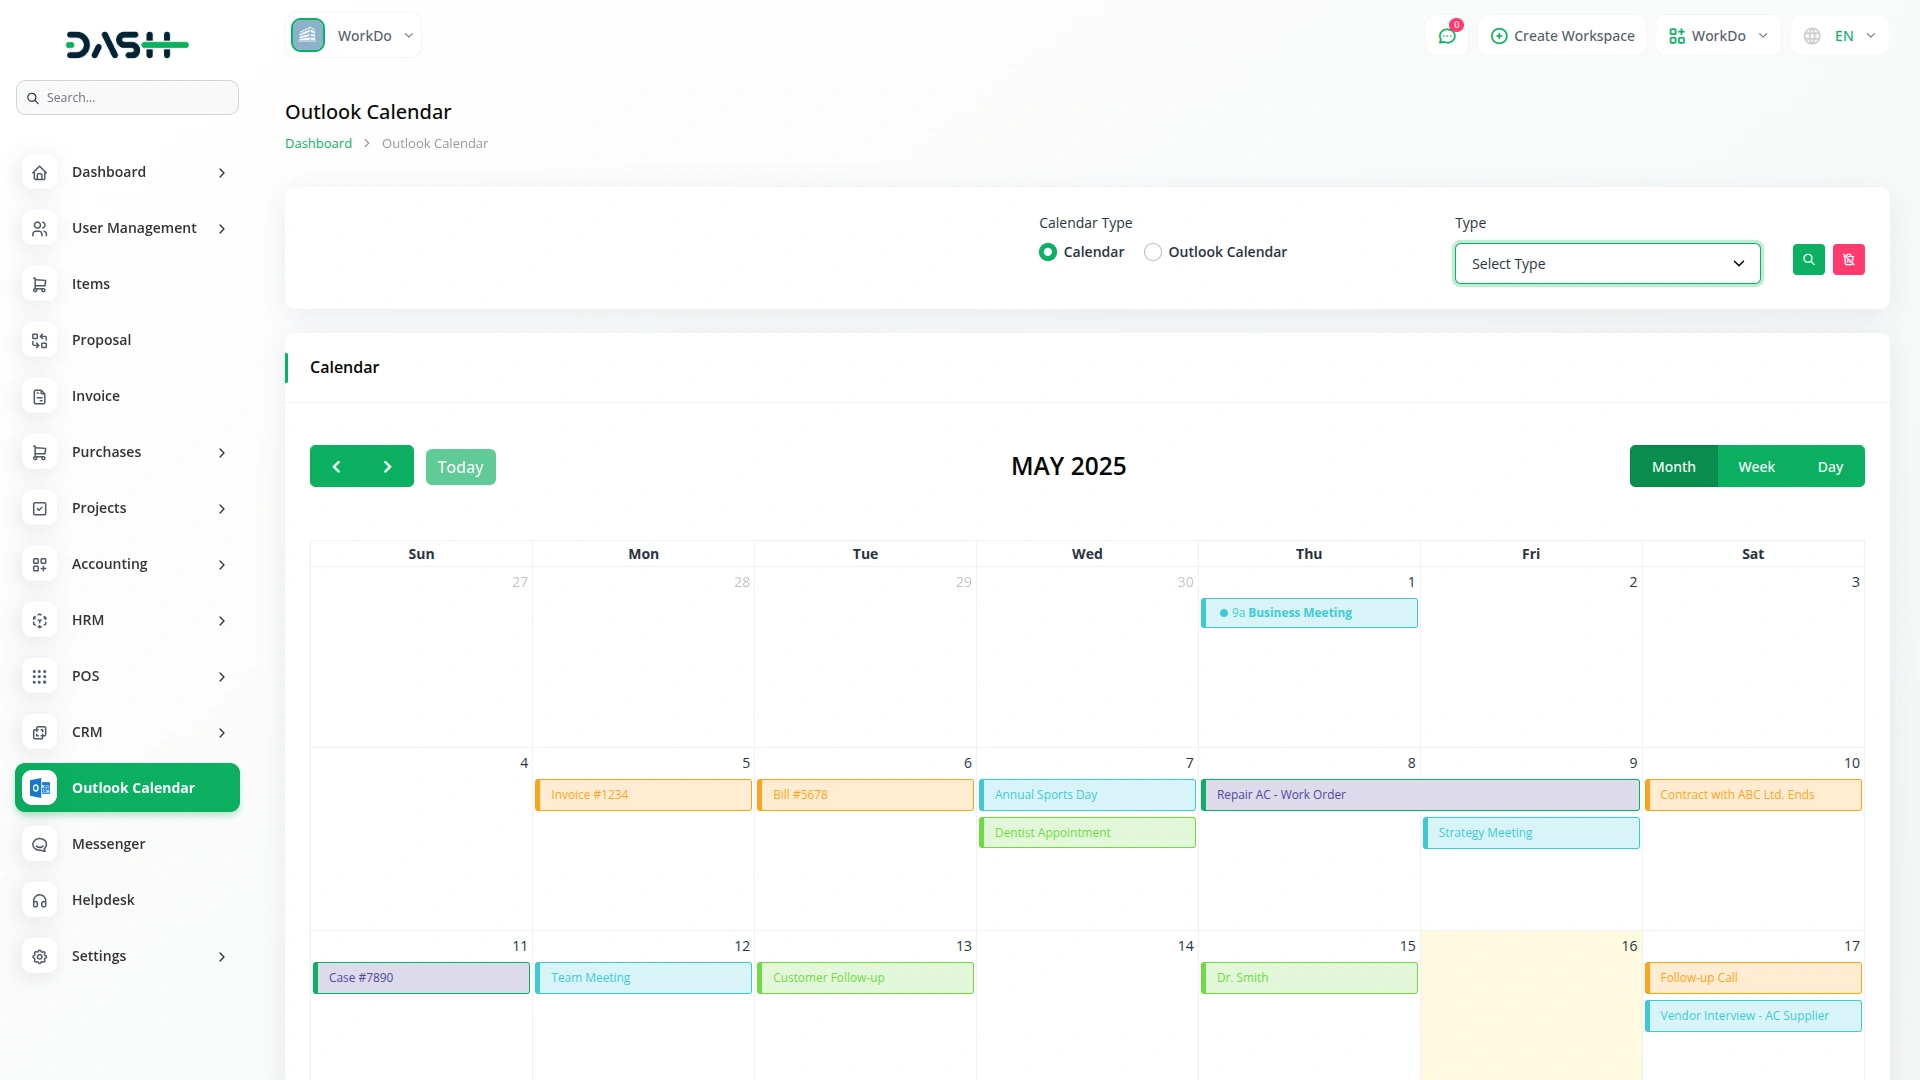Click the pink reset filter button
1920x1080 pixels.
pyautogui.click(x=1849, y=259)
